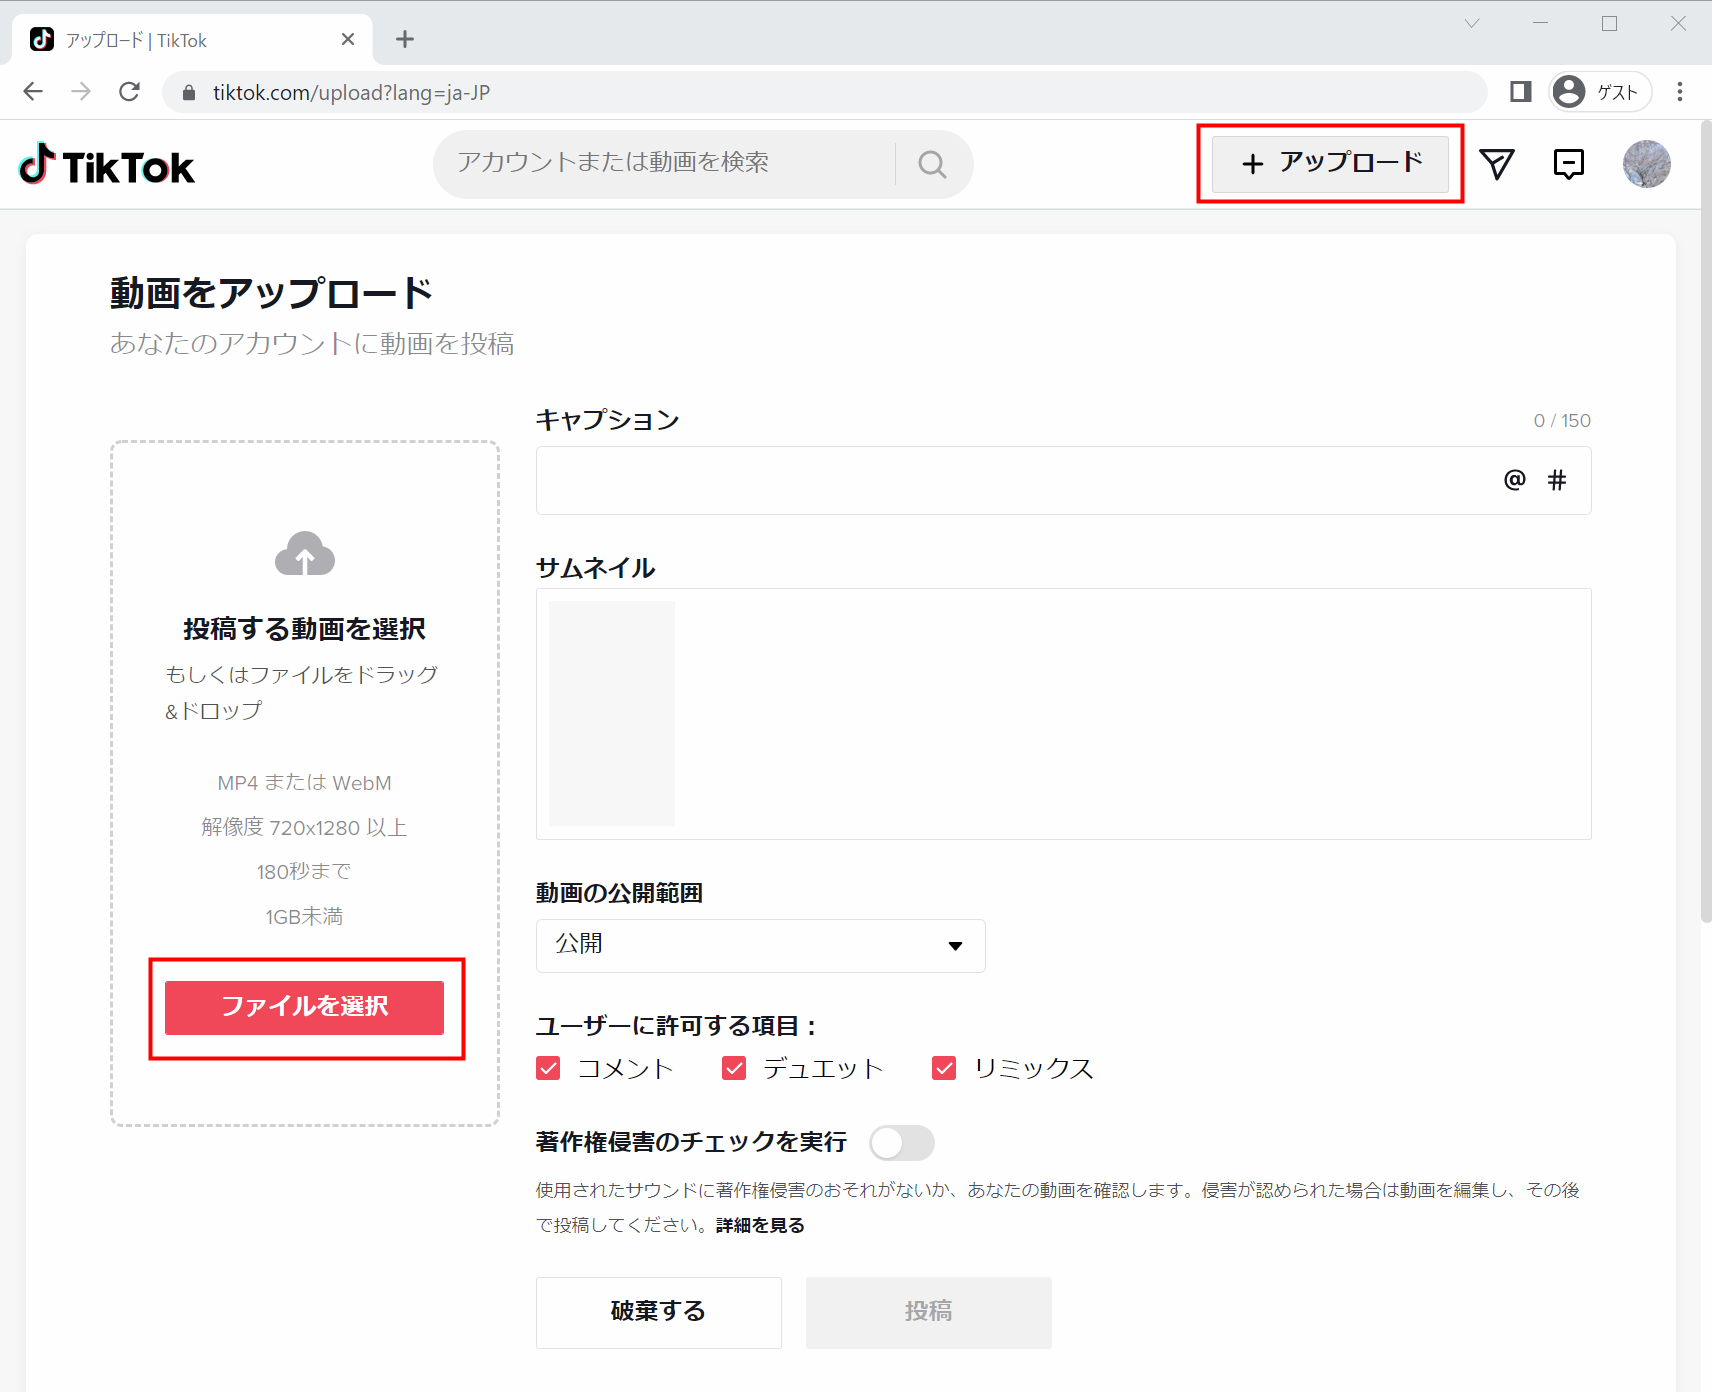The width and height of the screenshot is (1712, 1392).
Task: Select the アップロード | TikTok tab
Action: 191,40
